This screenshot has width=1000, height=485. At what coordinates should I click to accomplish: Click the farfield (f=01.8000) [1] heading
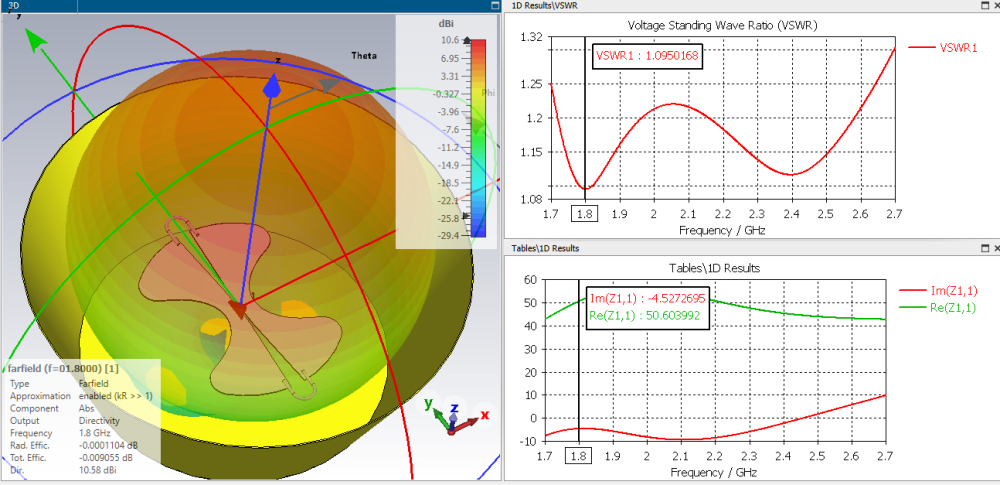click(62, 369)
